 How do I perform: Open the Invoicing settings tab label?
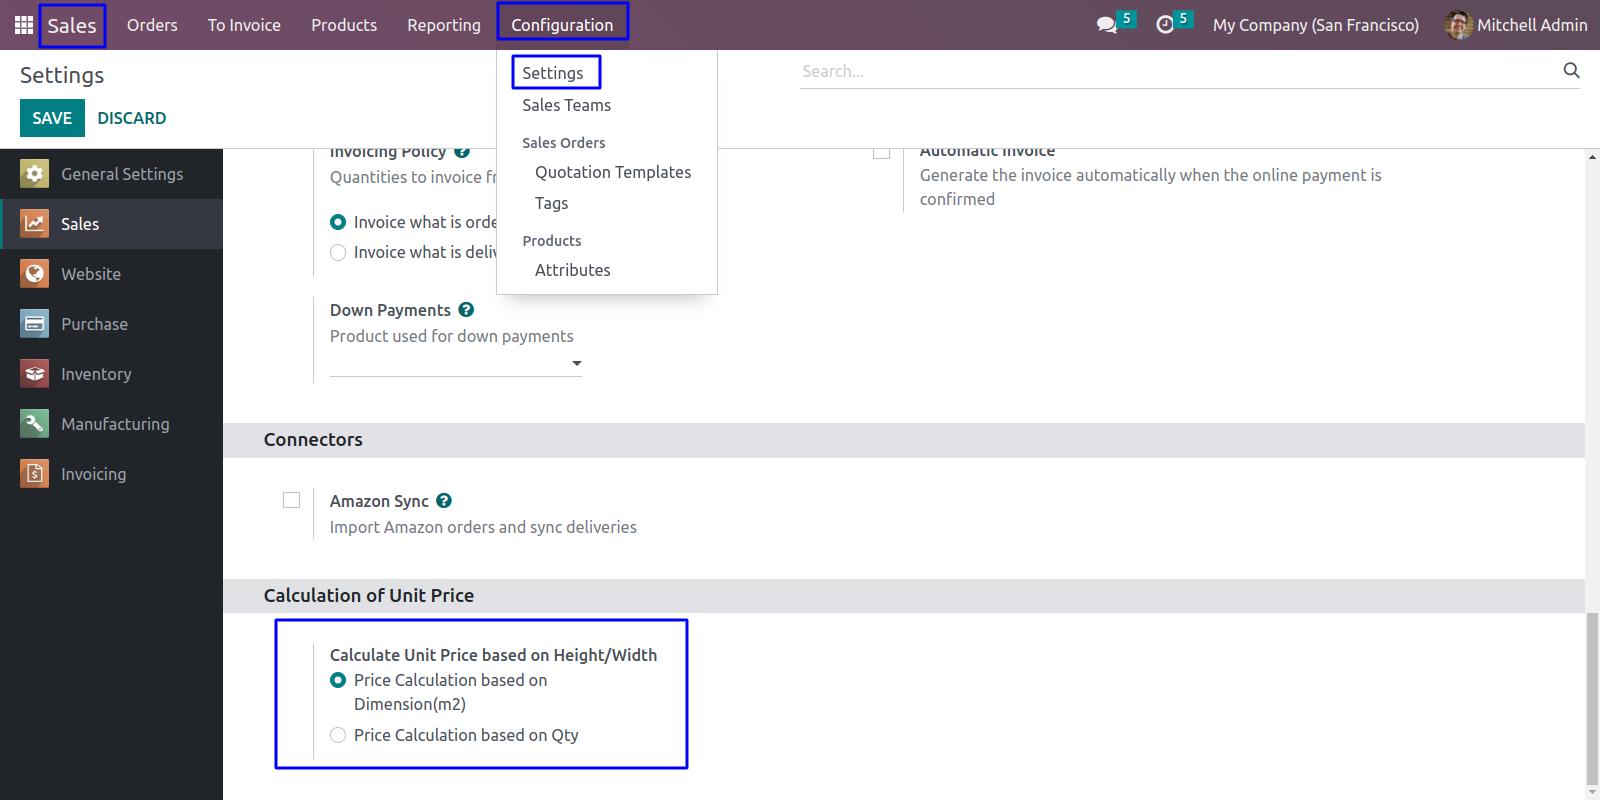point(93,474)
